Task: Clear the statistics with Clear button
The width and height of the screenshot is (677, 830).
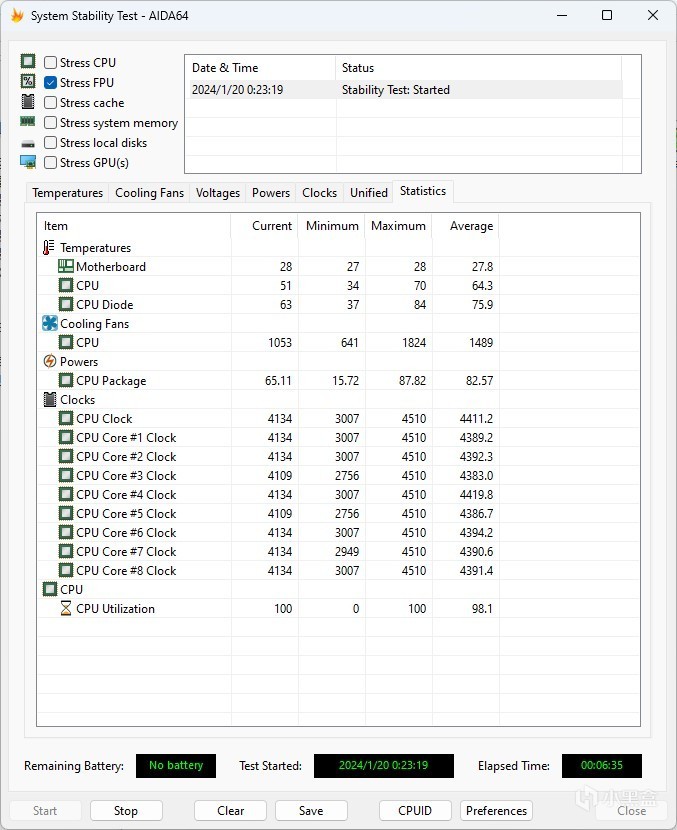Action: pyautogui.click(x=230, y=810)
